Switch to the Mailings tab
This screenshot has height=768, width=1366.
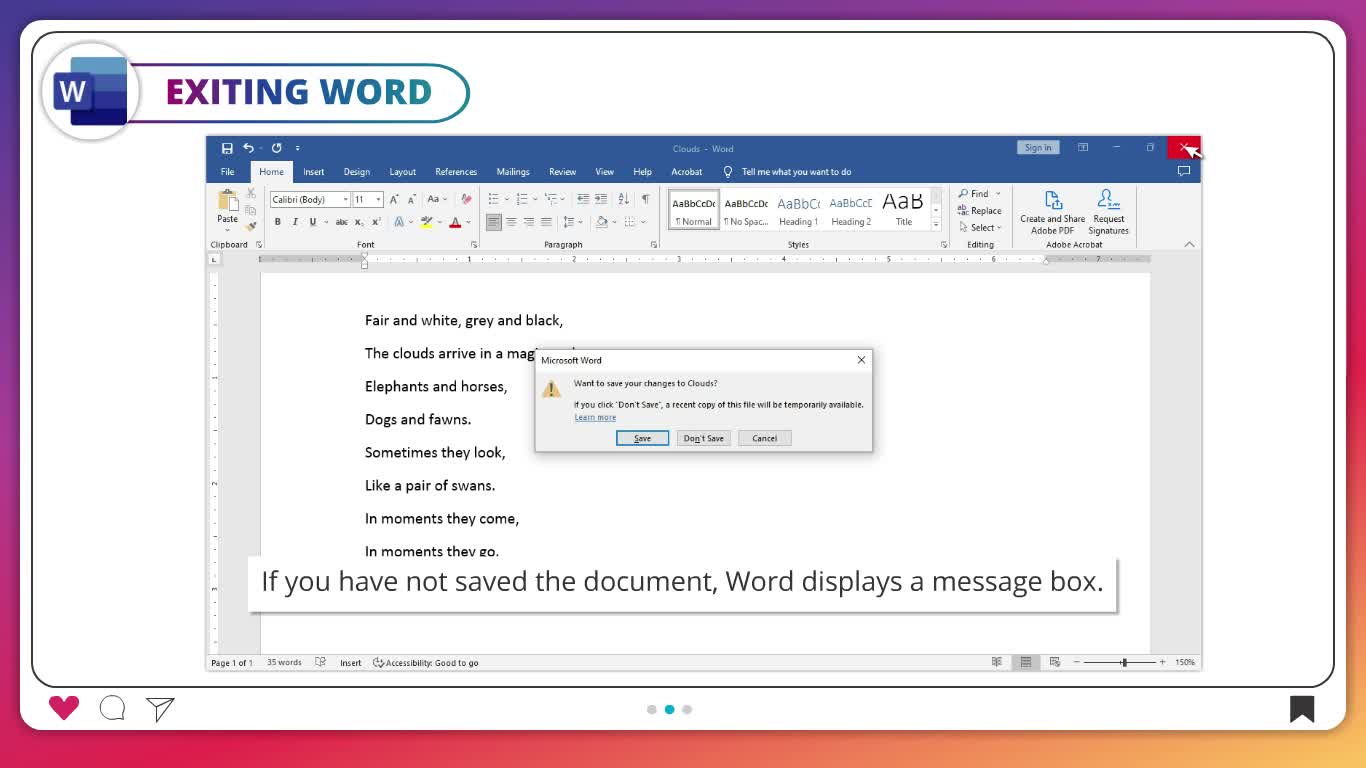pyautogui.click(x=513, y=172)
